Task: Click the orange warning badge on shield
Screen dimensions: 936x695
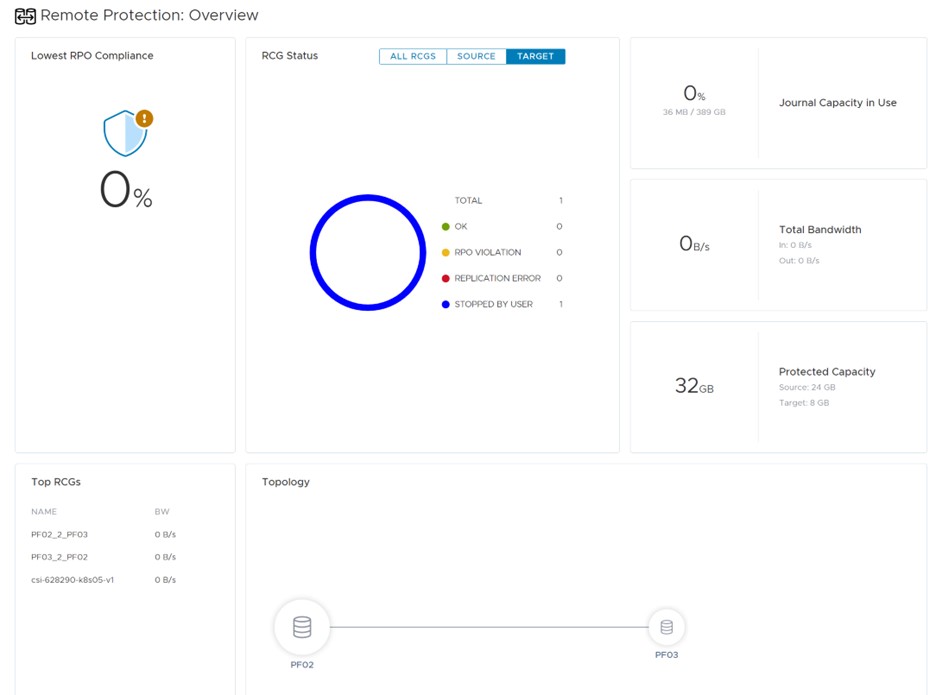Action: click(144, 118)
